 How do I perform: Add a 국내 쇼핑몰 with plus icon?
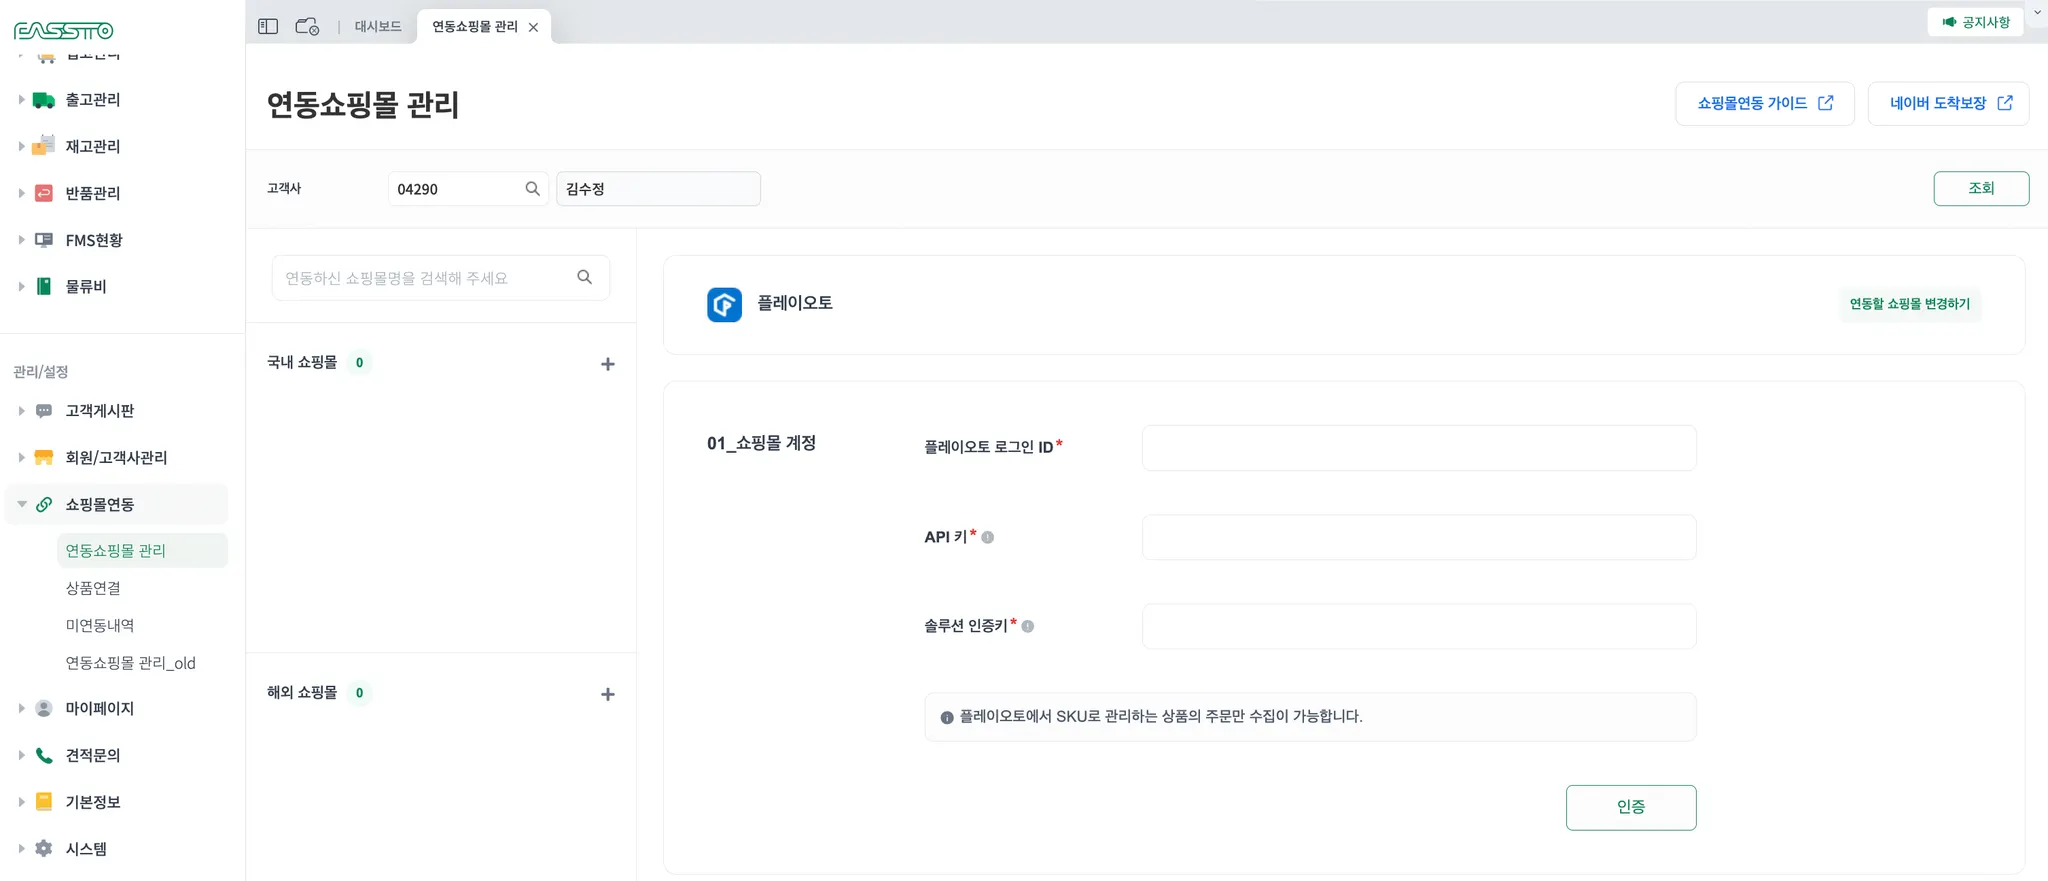click(x=607, y=364)
